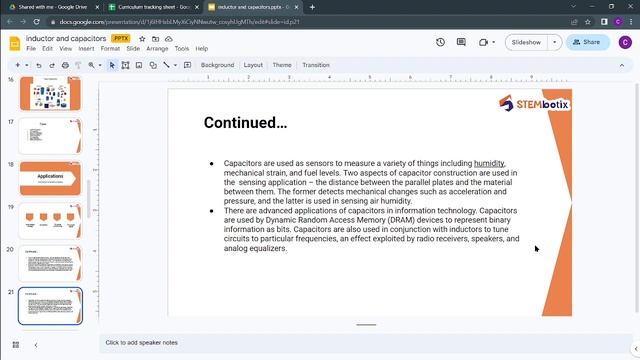Image resolution: width=640 pixels, height=360 pixels.
Task: Open comment history icon
Action: [x=461, y=42]
